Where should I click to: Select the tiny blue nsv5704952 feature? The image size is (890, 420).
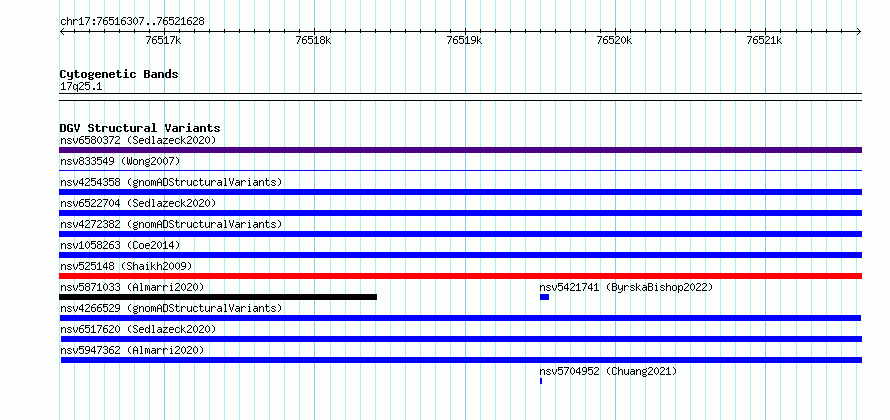click(541, 381)
